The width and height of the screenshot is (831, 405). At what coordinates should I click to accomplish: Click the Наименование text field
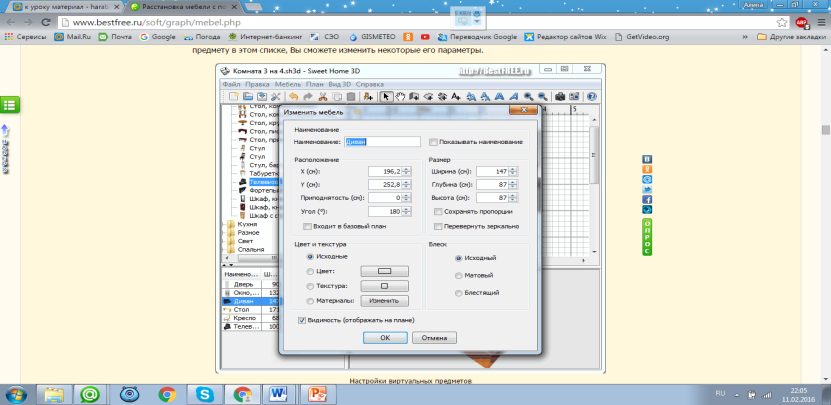[x=382, y=142]
